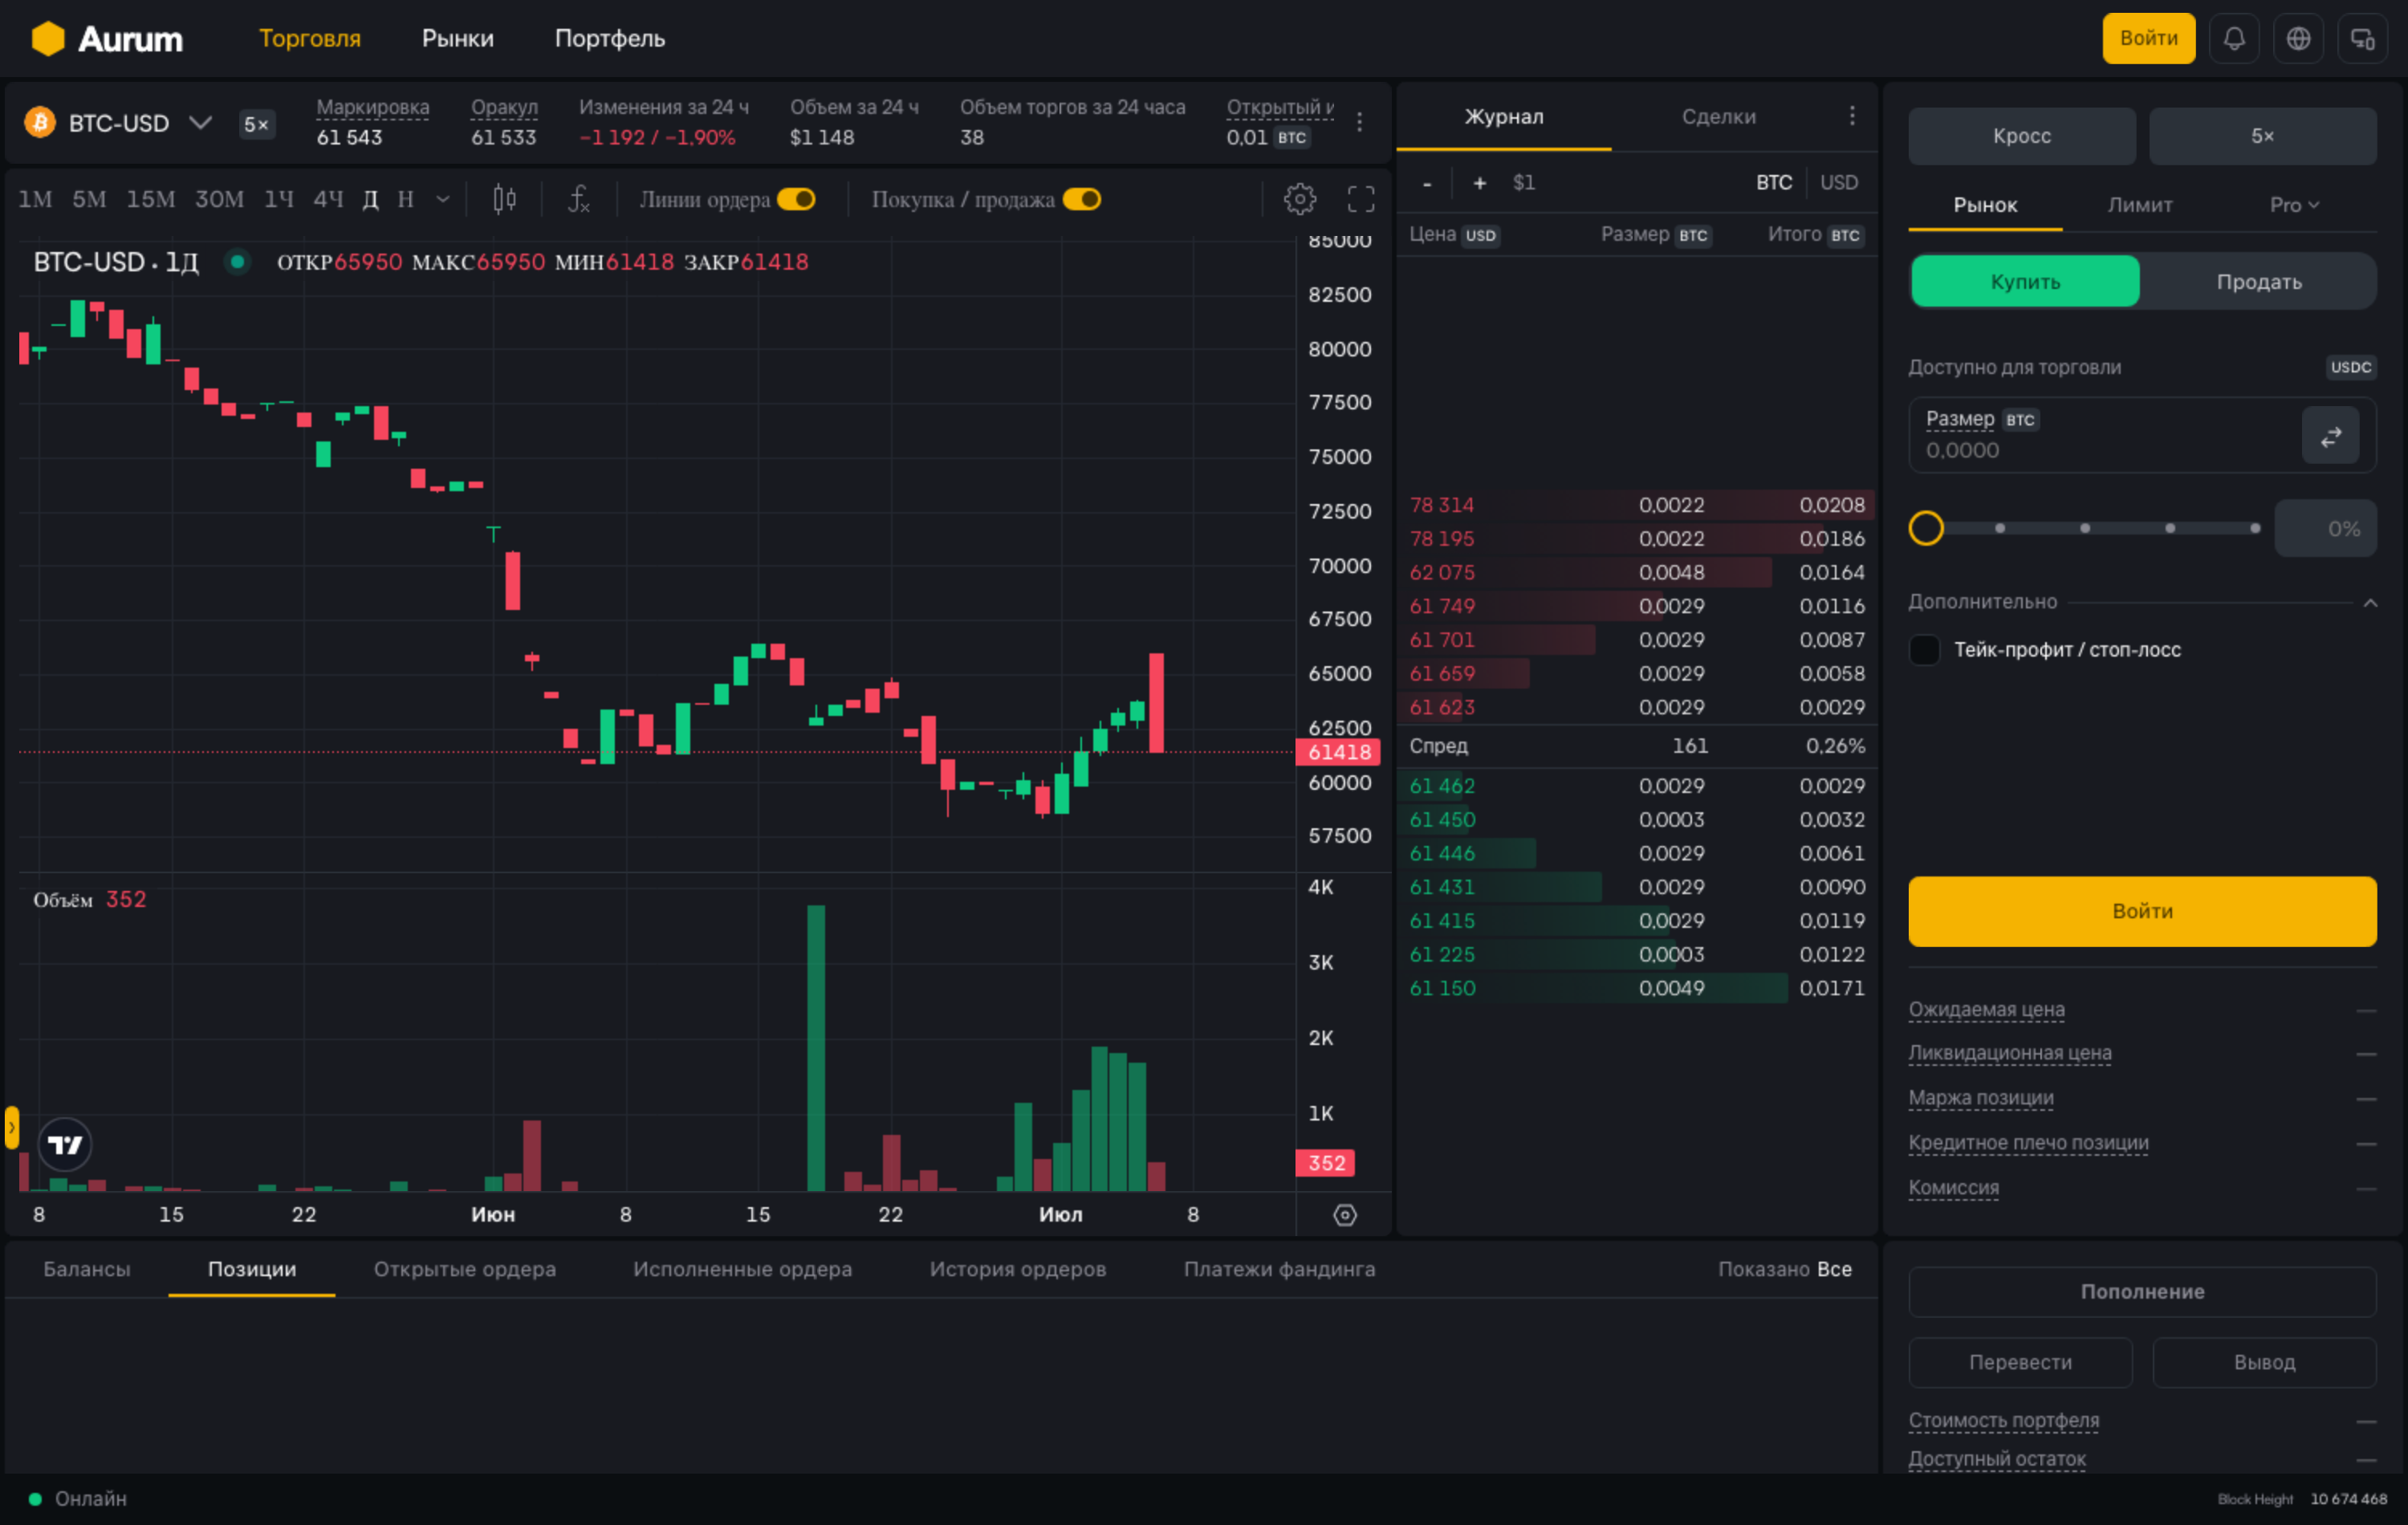The height and width of the screenshot is (1525, 2408).
Task: Switch to Журнал tab
Action: [1503, 116]
